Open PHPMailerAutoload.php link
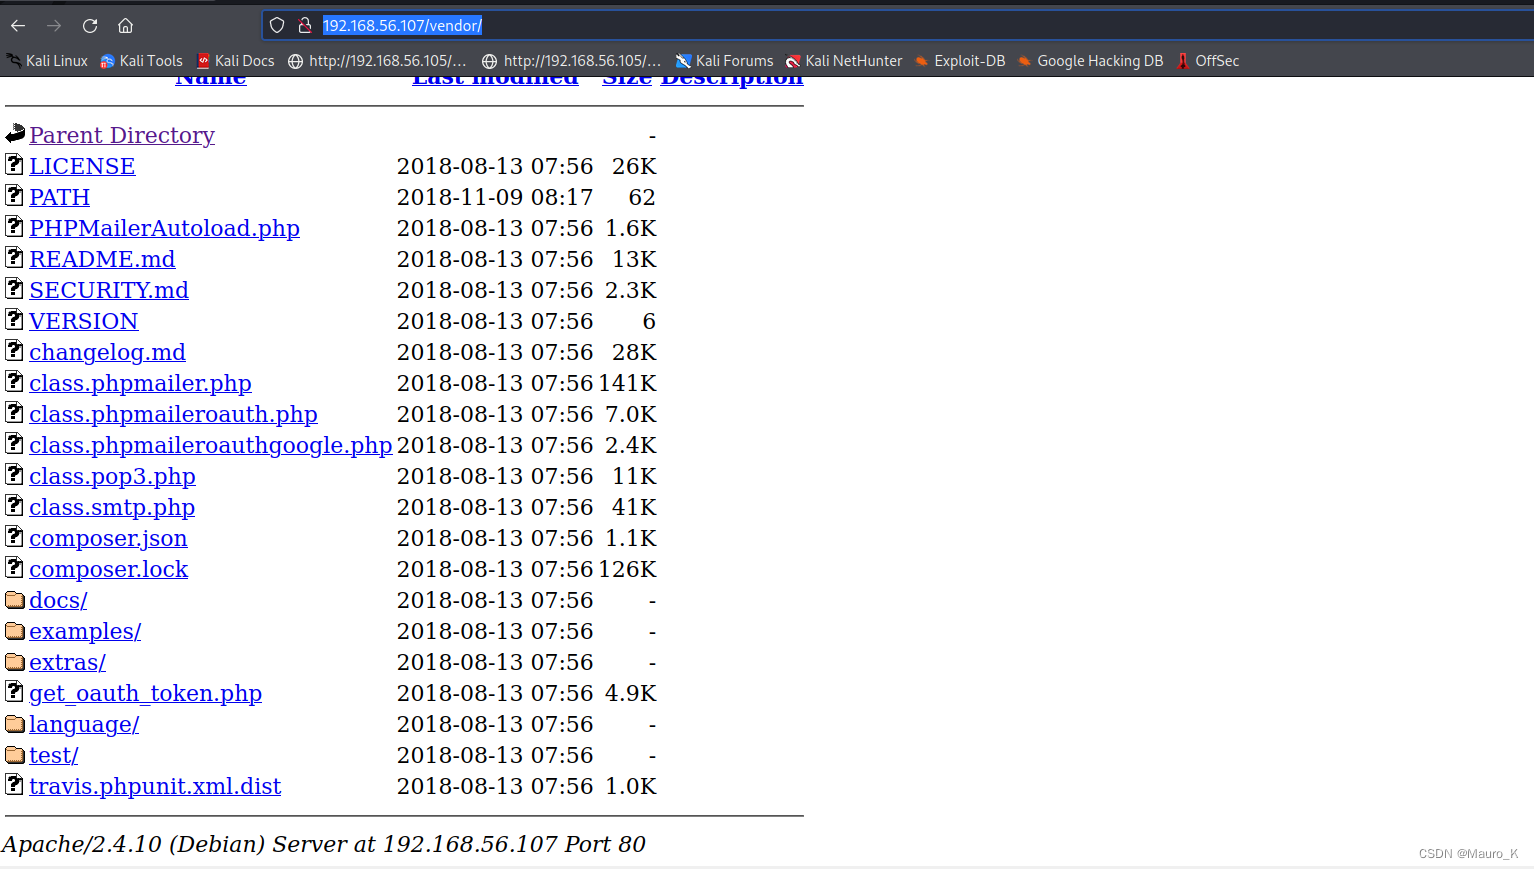Viewport: 1534px width, 869px height. click(164, 228)
